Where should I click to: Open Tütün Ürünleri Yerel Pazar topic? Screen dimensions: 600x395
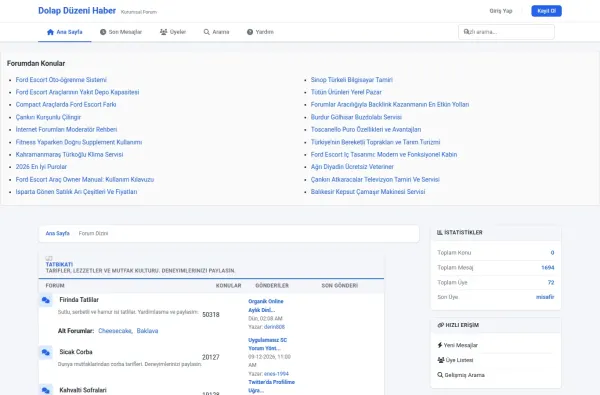click(346, 92)
